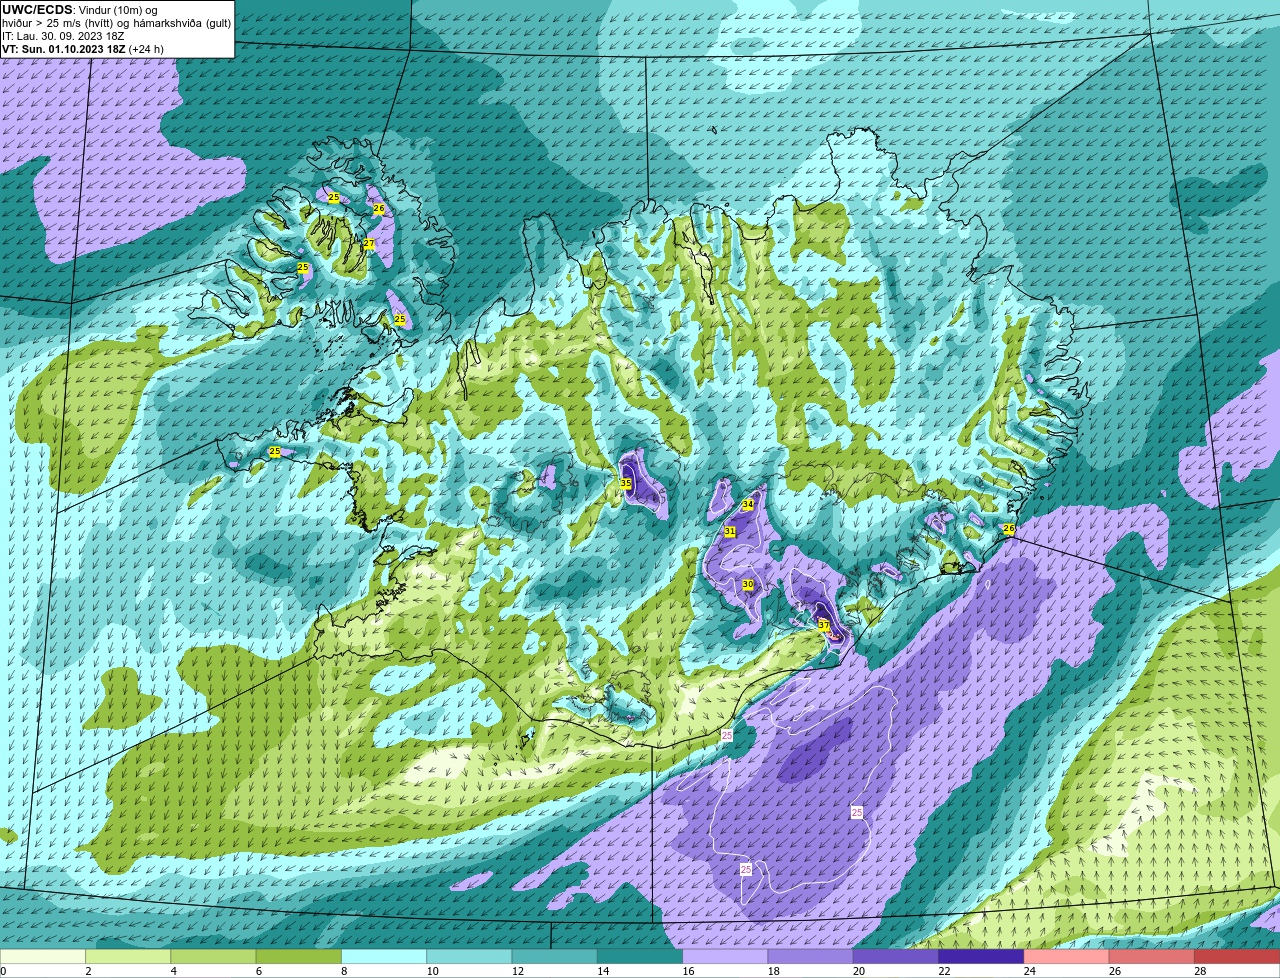
Task: Choose the 14–16 m/s dark teal swatch
Action: click(640, 956)
